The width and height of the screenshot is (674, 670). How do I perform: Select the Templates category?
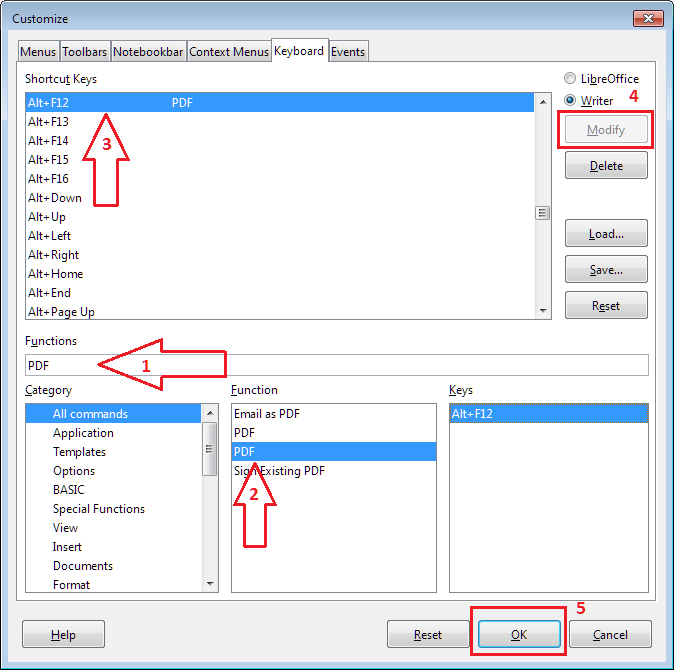pyautogui.click(x=79, y=452)
